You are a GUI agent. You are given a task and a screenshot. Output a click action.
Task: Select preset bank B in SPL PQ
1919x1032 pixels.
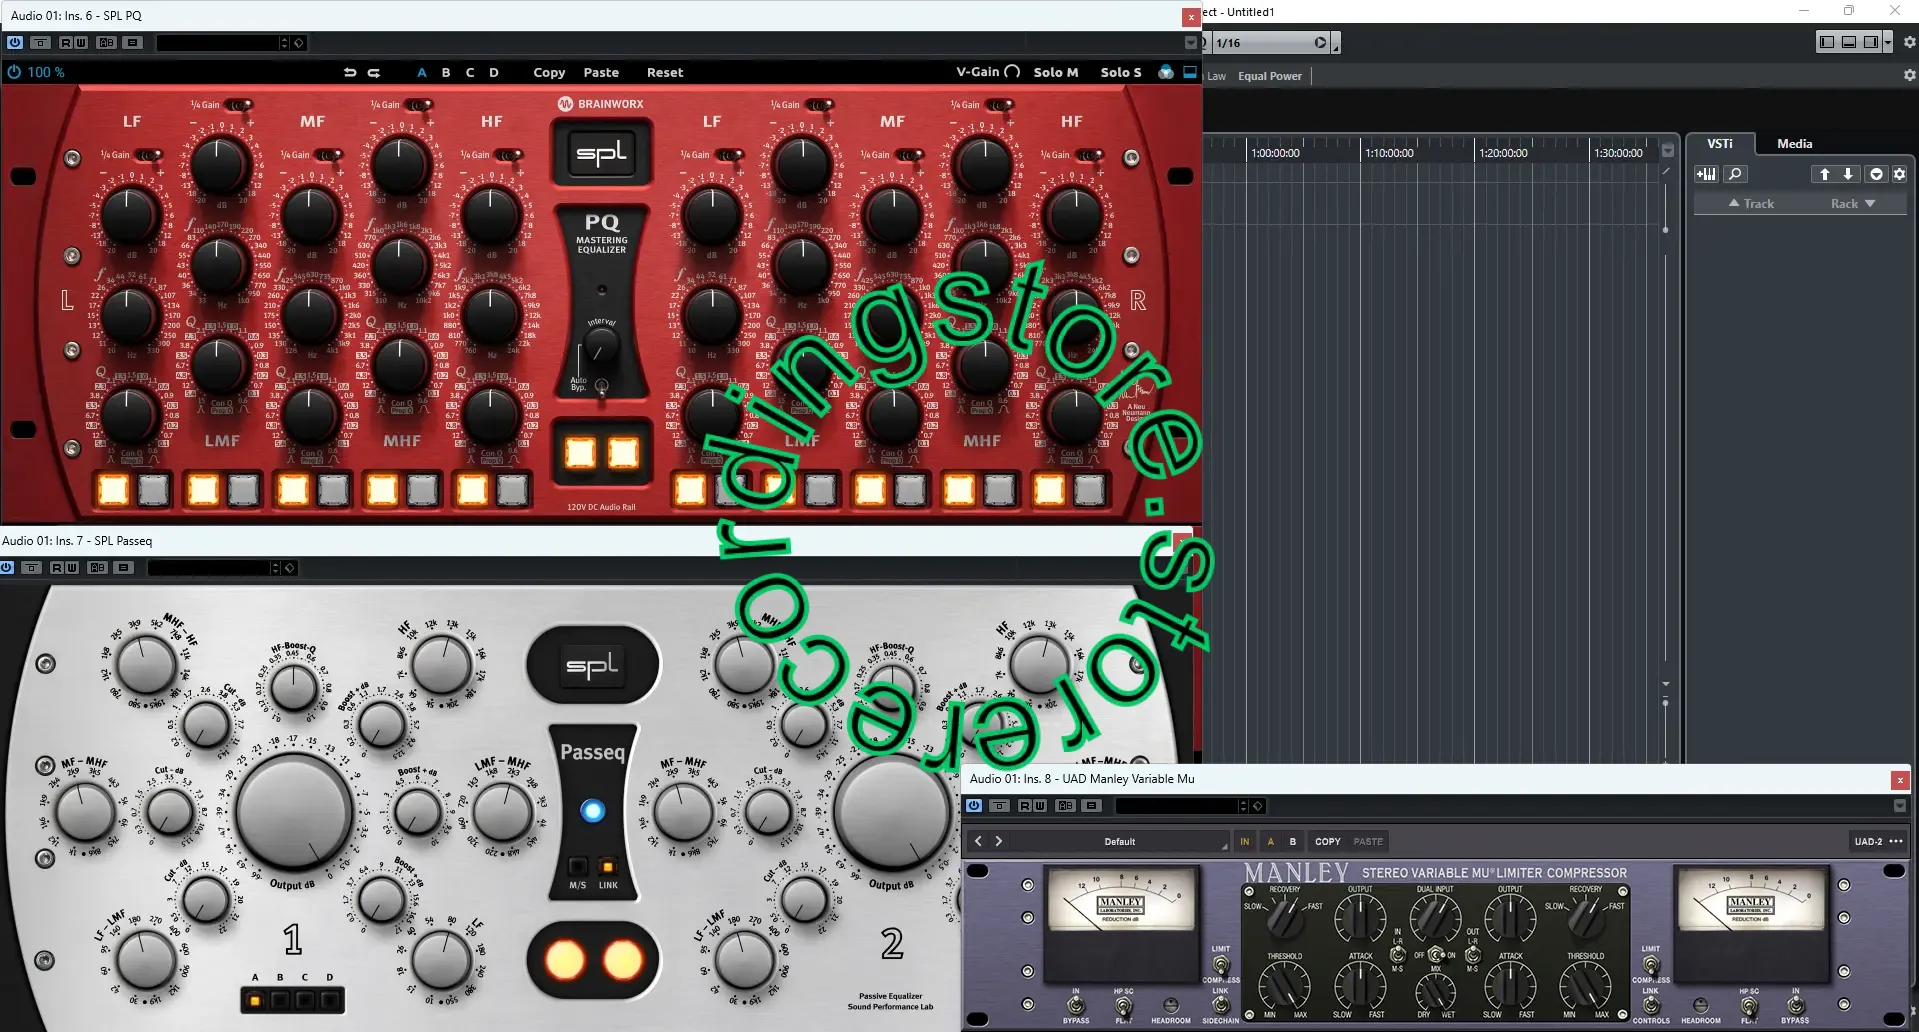click(446, 72)
